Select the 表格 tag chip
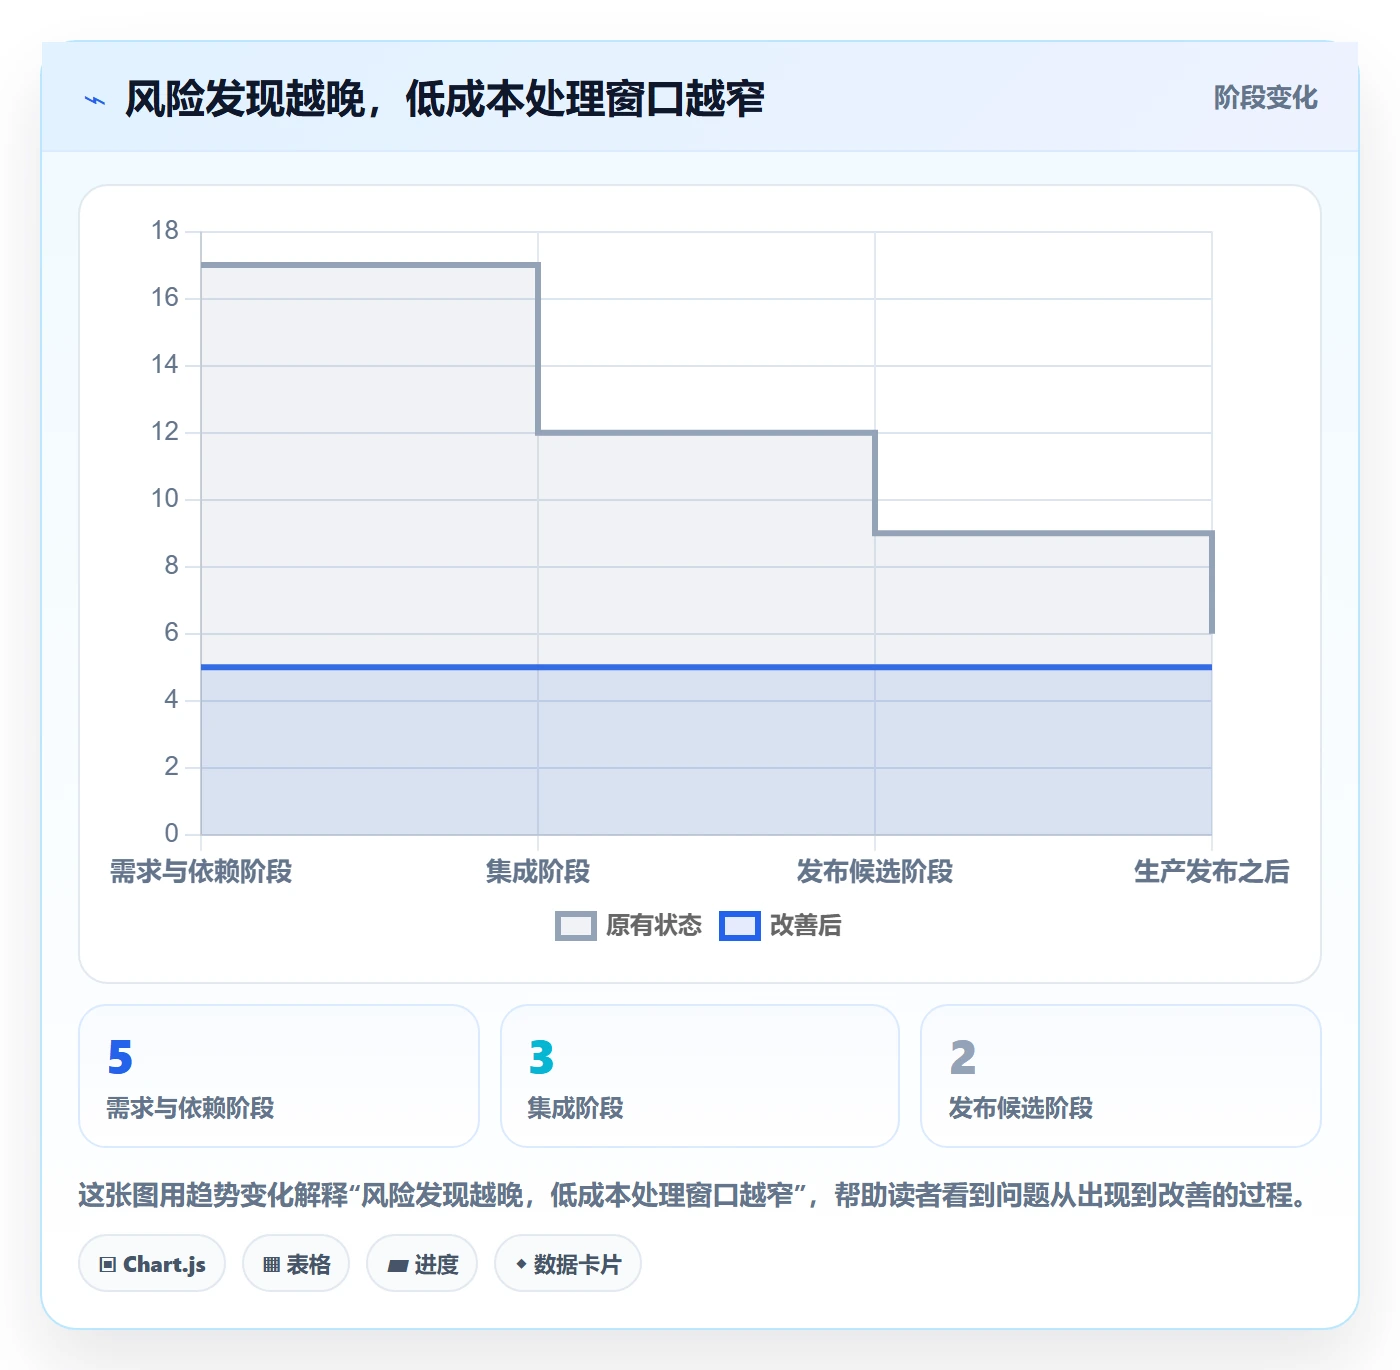Viewport: 1400px width, 1370px height. tap(296, 1264)
